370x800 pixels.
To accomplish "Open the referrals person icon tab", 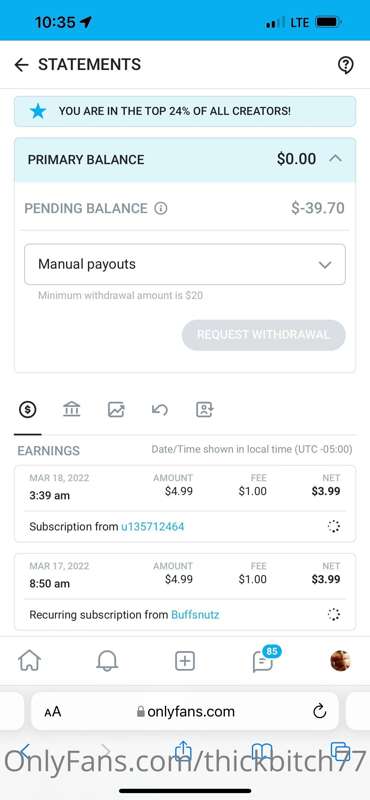I will [205, 409].
